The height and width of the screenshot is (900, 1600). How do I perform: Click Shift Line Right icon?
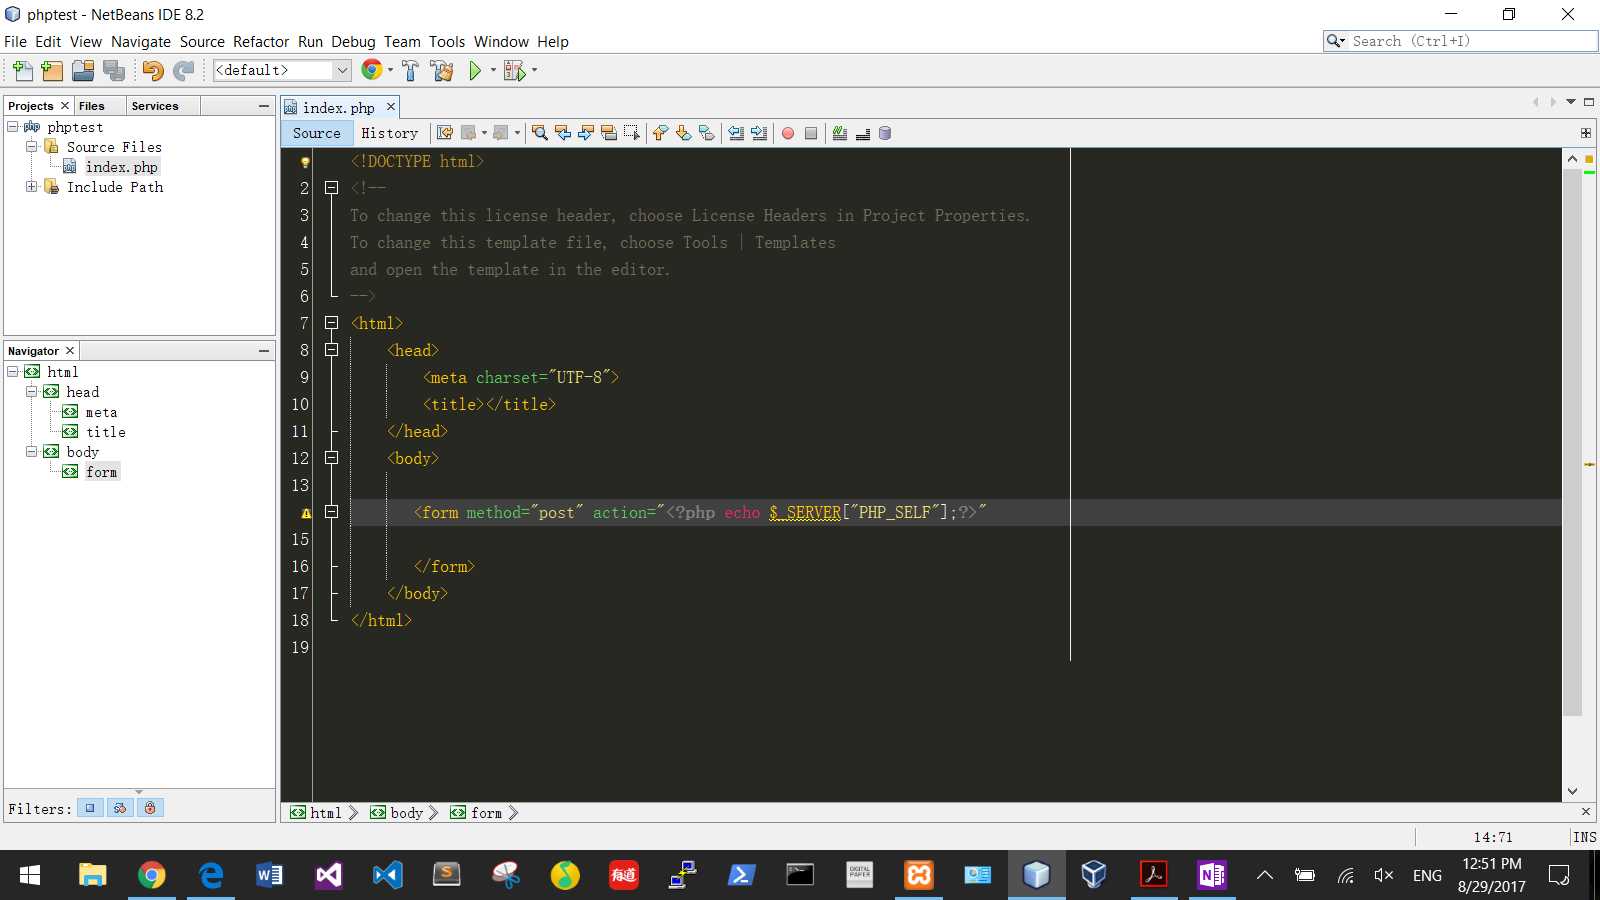[x=759, y=133]
